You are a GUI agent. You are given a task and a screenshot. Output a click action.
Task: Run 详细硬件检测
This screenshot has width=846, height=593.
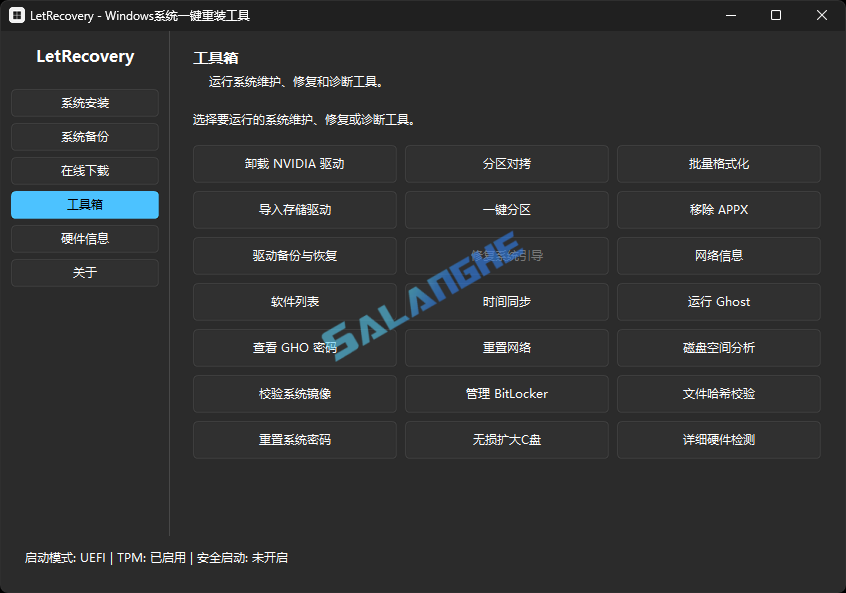click(719, 440)
